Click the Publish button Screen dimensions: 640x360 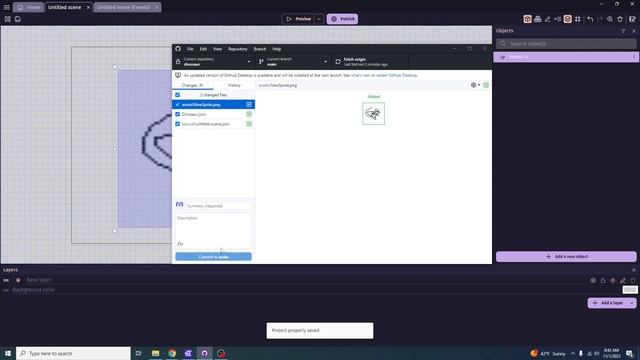tap(342, 19)
